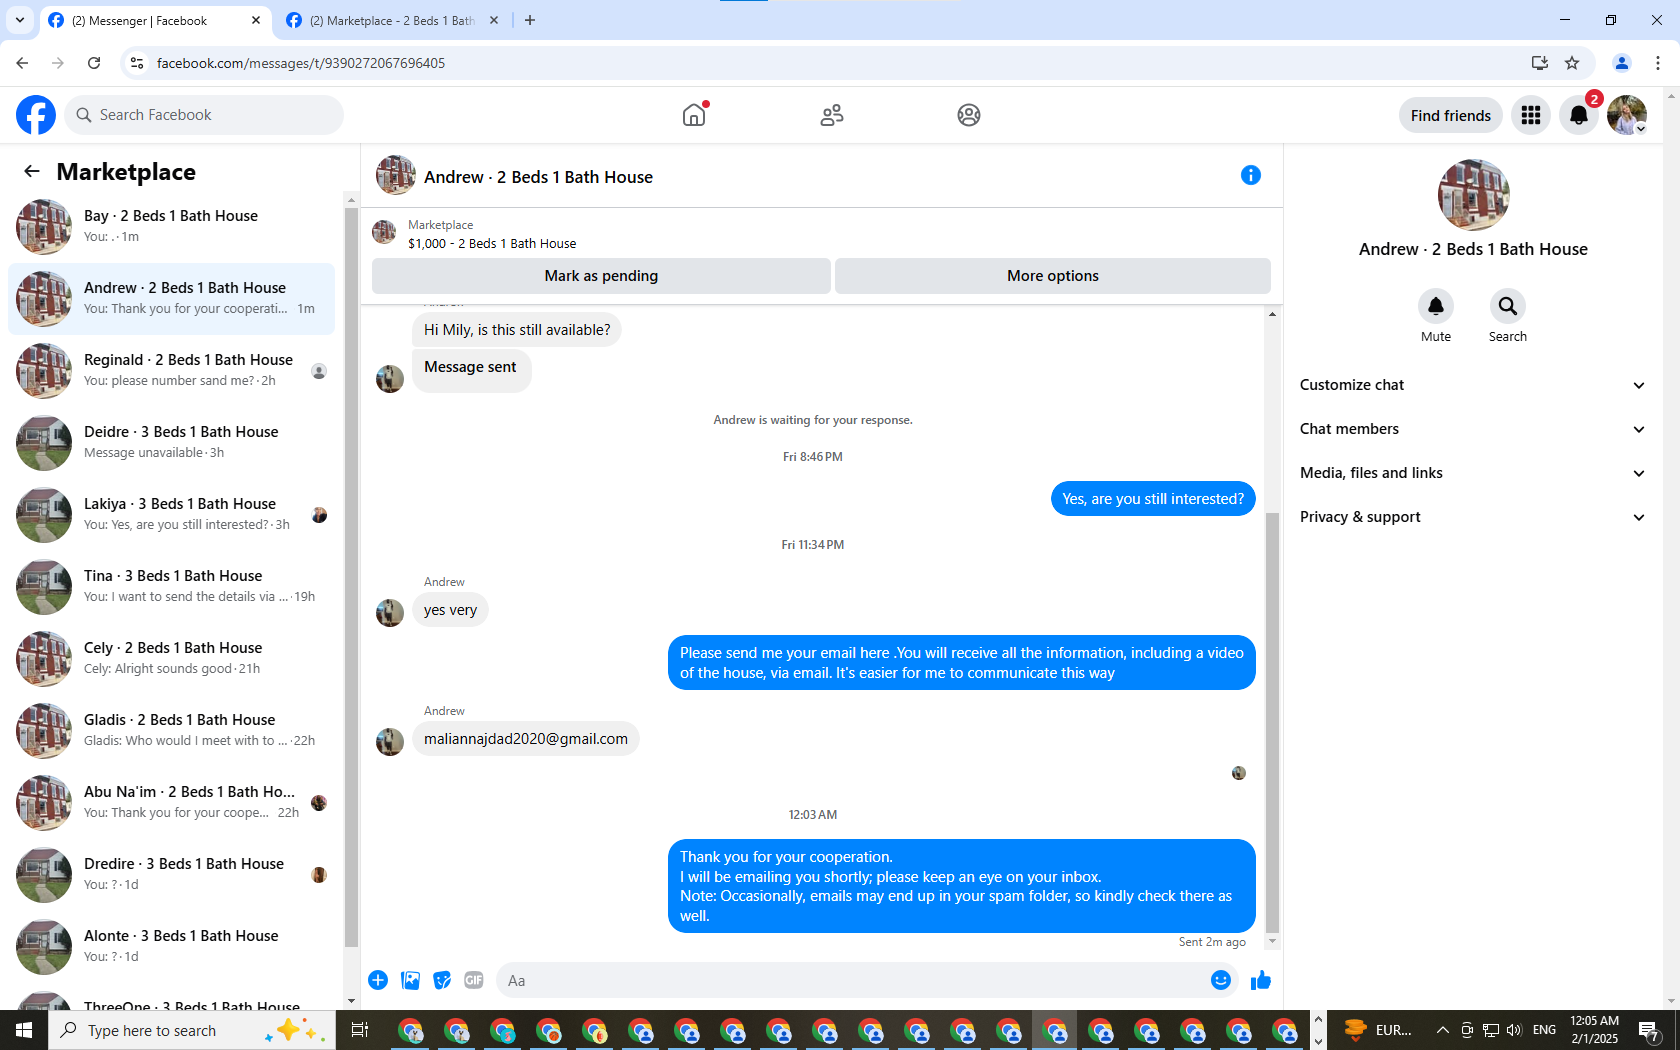1680x1050 pixels.
Task: Click the Find friends button
Action: click(1450, 115)
